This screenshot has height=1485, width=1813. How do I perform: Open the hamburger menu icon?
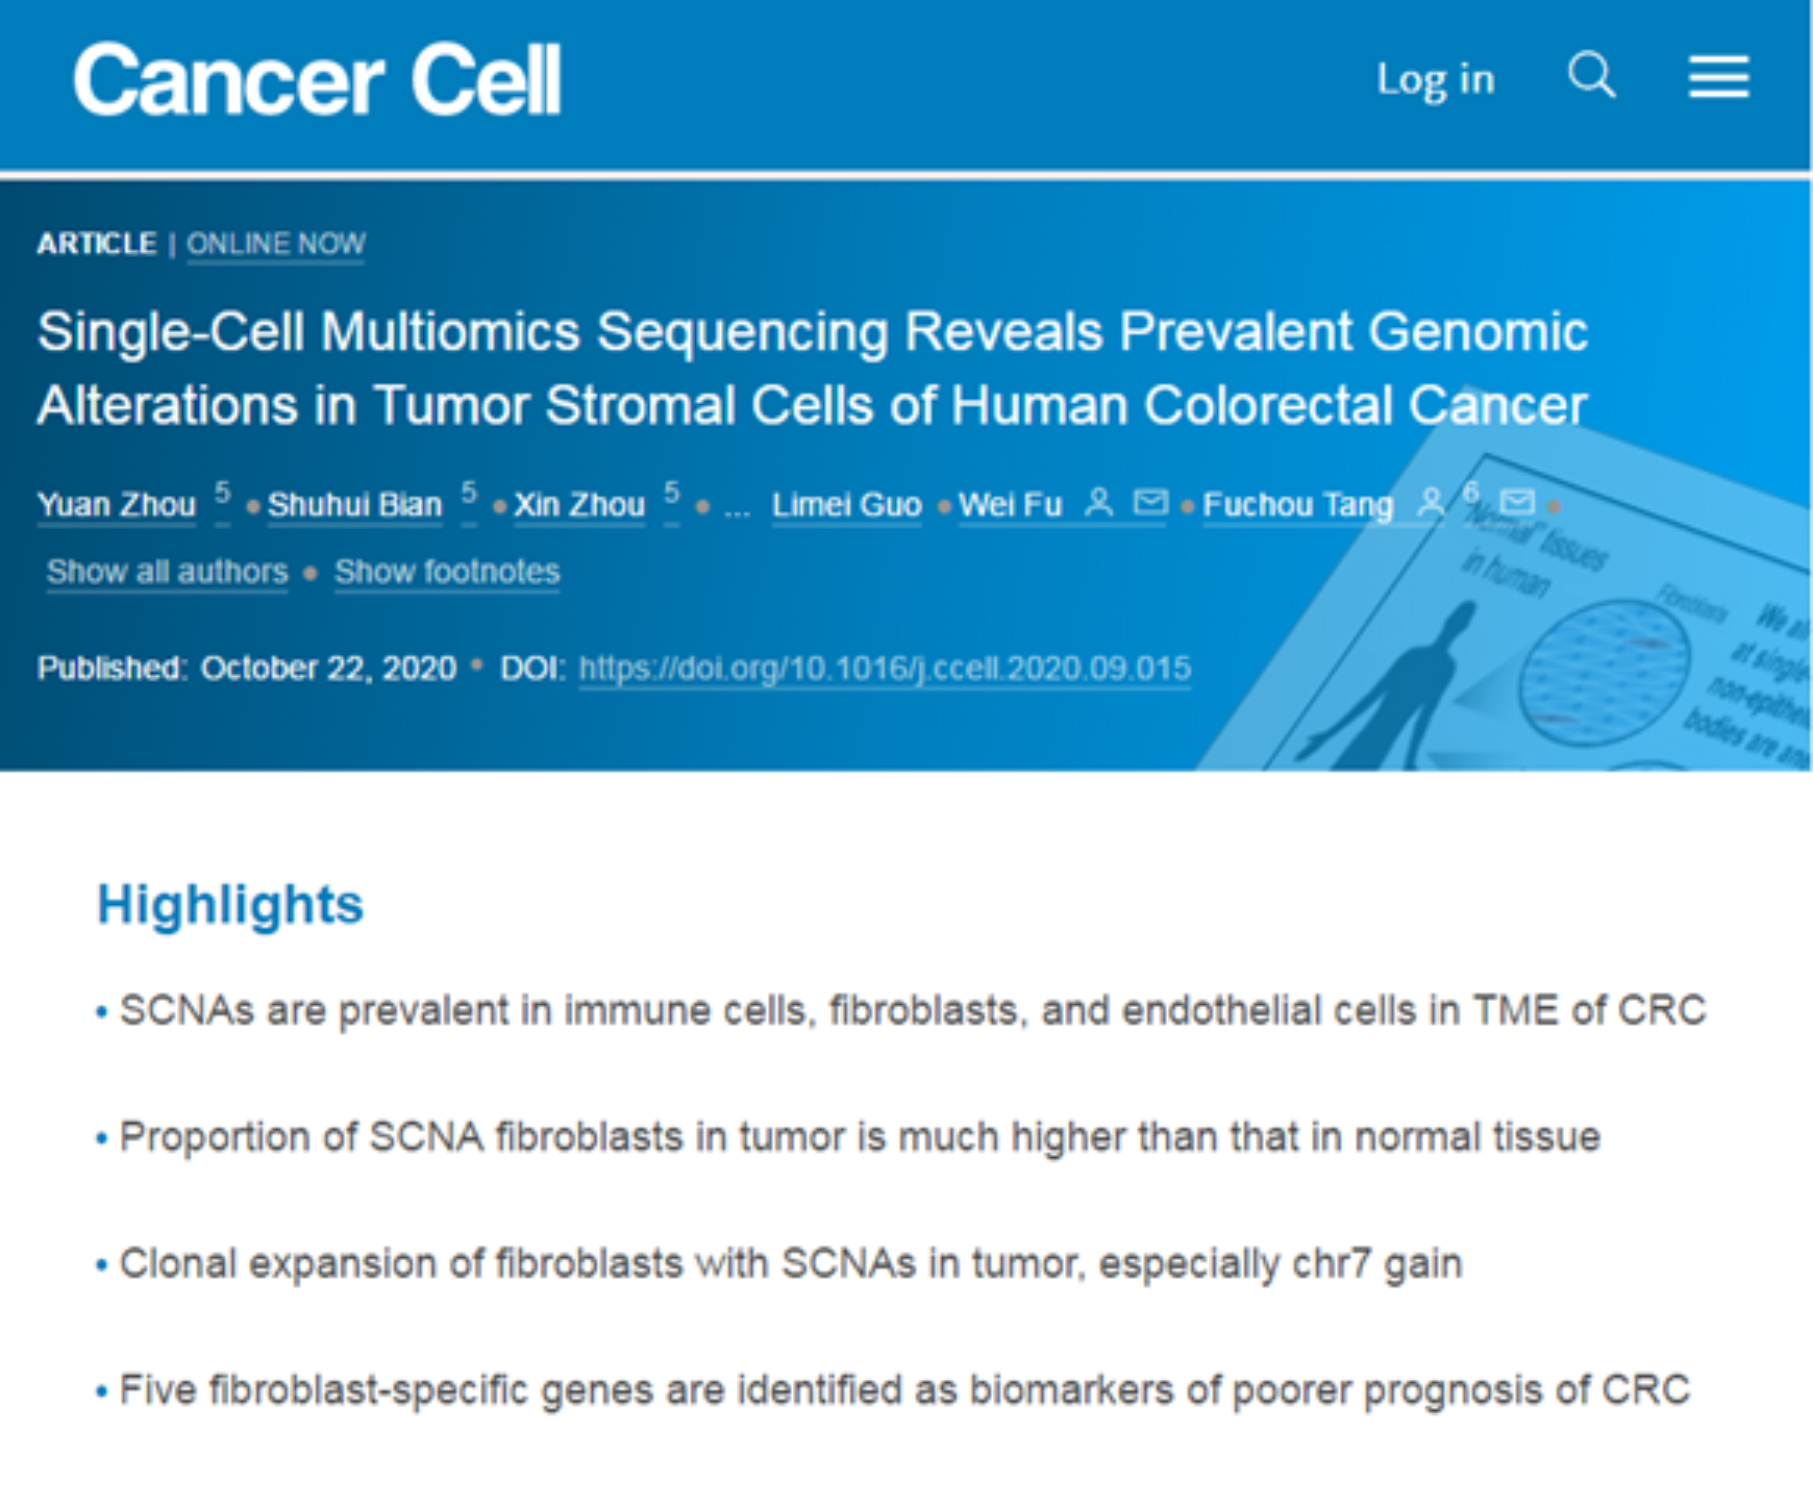[x=1718, y=77]
